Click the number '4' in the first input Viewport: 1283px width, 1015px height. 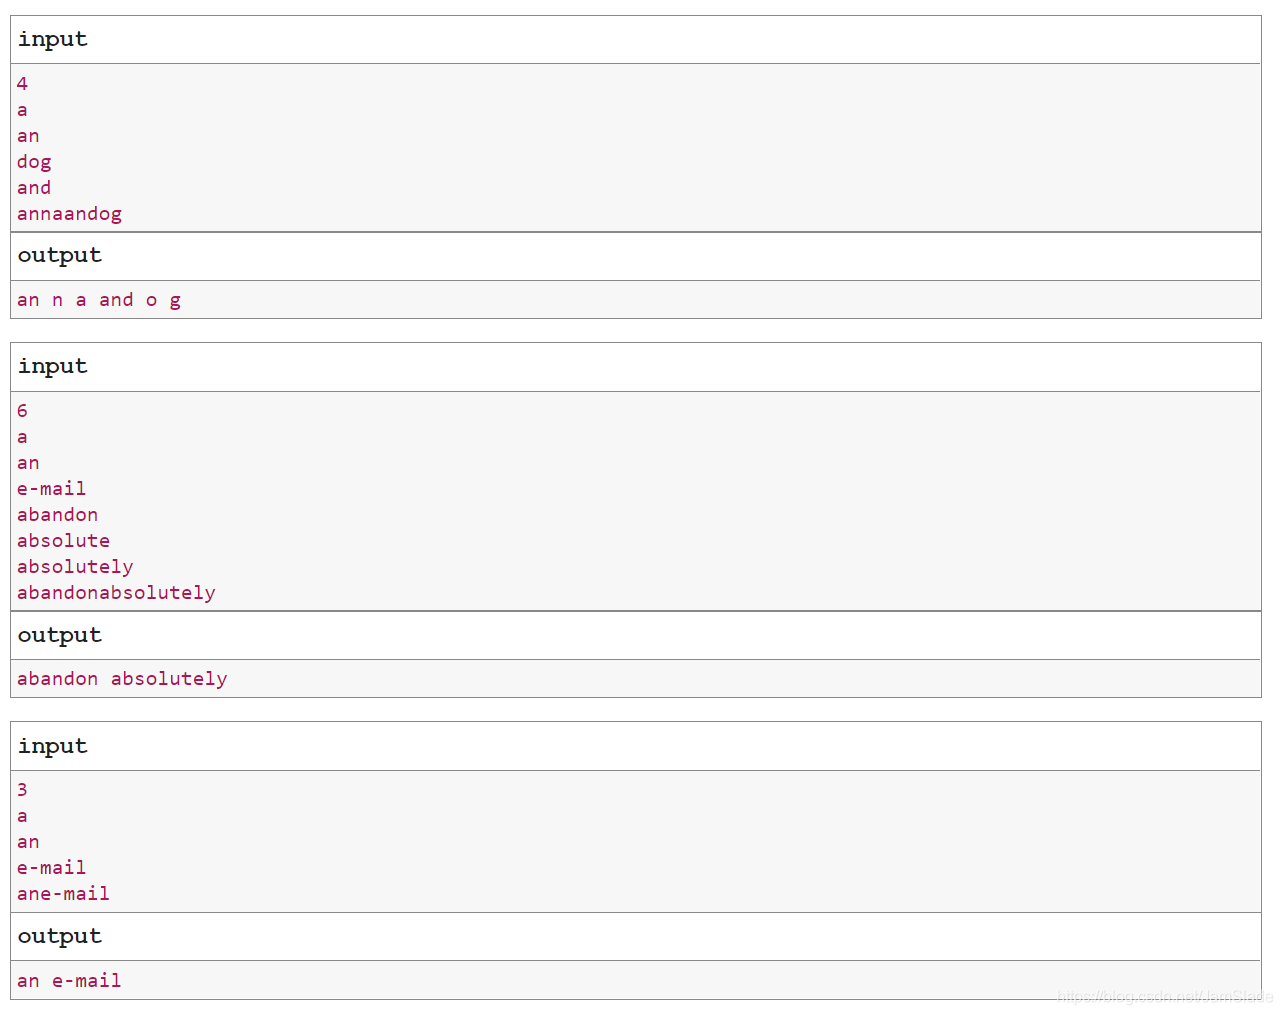pyautogui.click(x=22, y=84)
